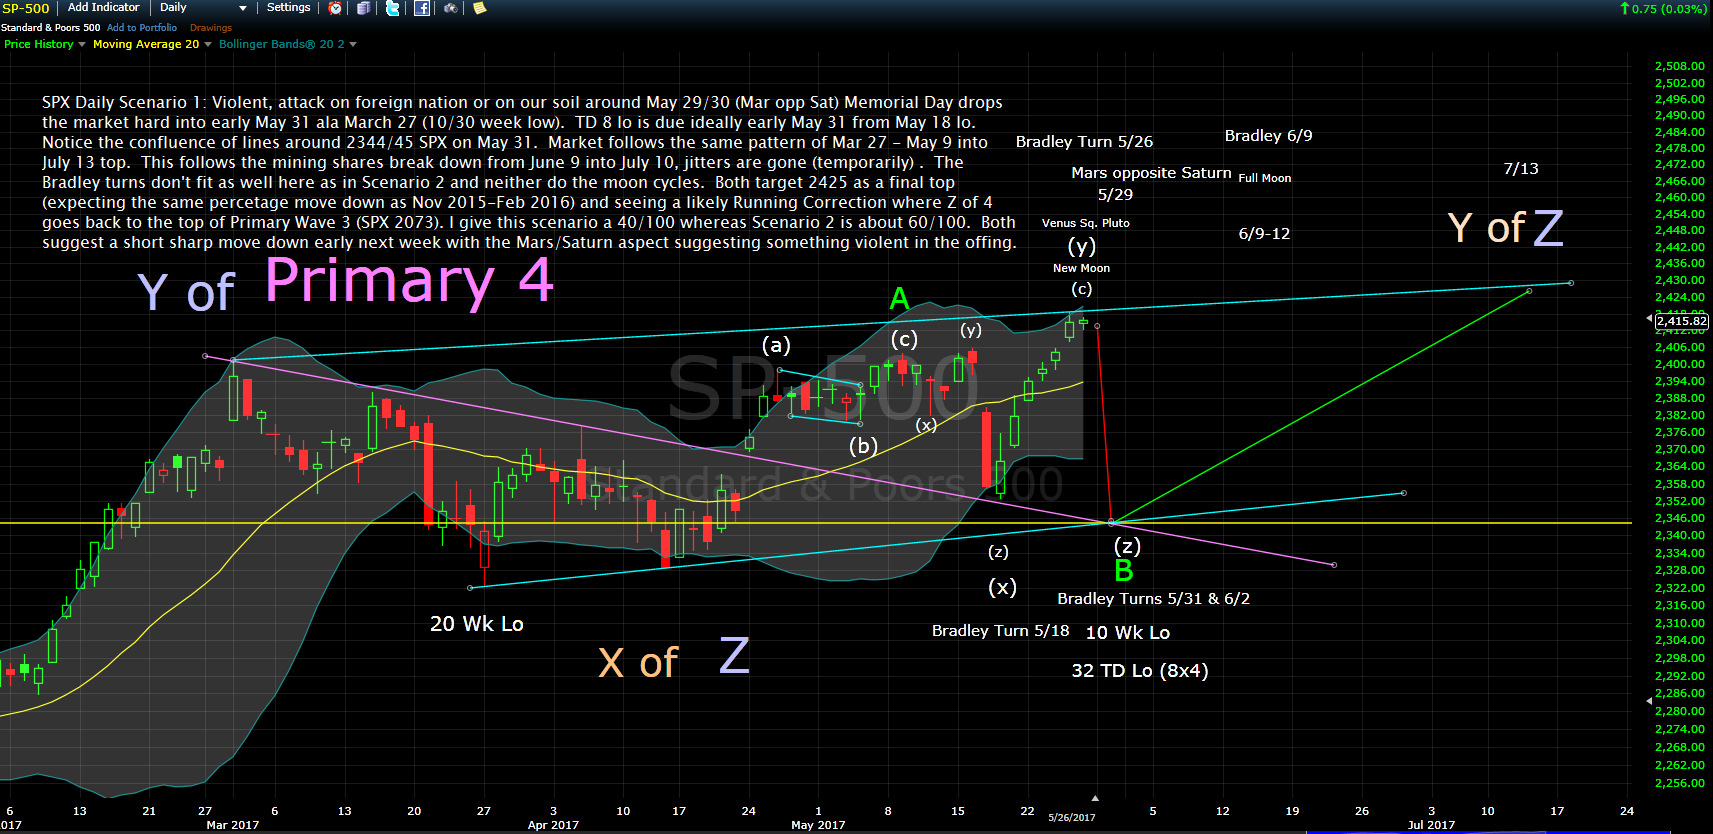
Task: Open the yellow sticky note icon
Action: (480, 8)
